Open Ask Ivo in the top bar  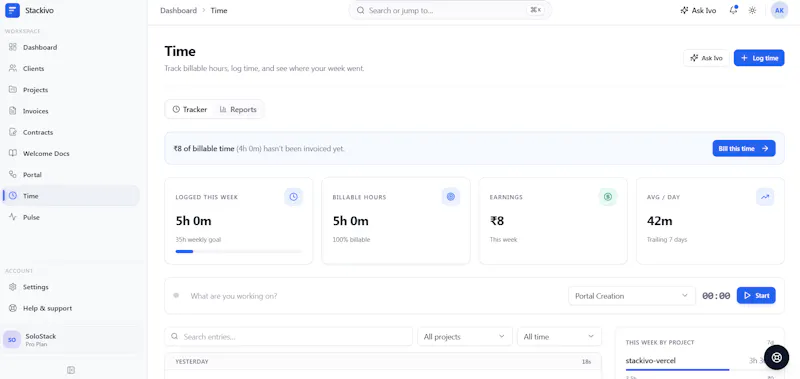(x=698, y=10)
